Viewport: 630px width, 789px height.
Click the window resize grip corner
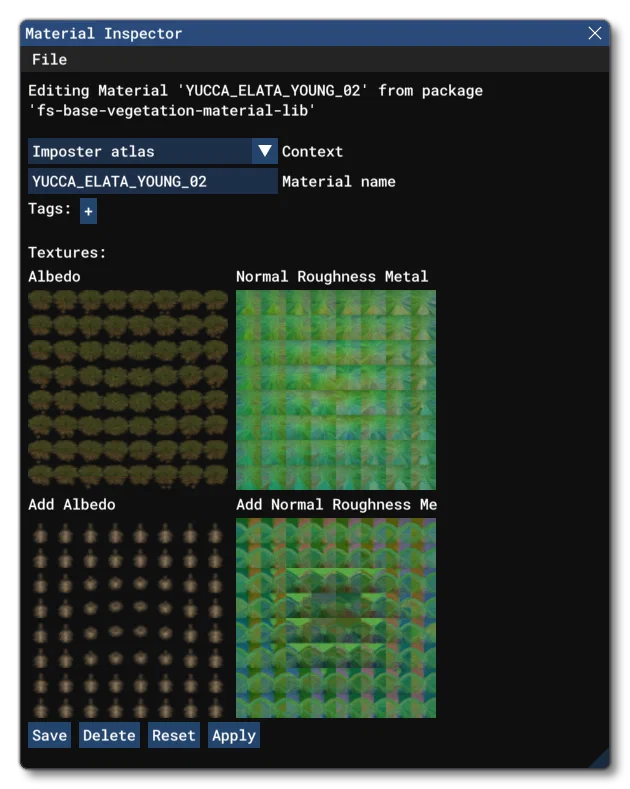599,758
